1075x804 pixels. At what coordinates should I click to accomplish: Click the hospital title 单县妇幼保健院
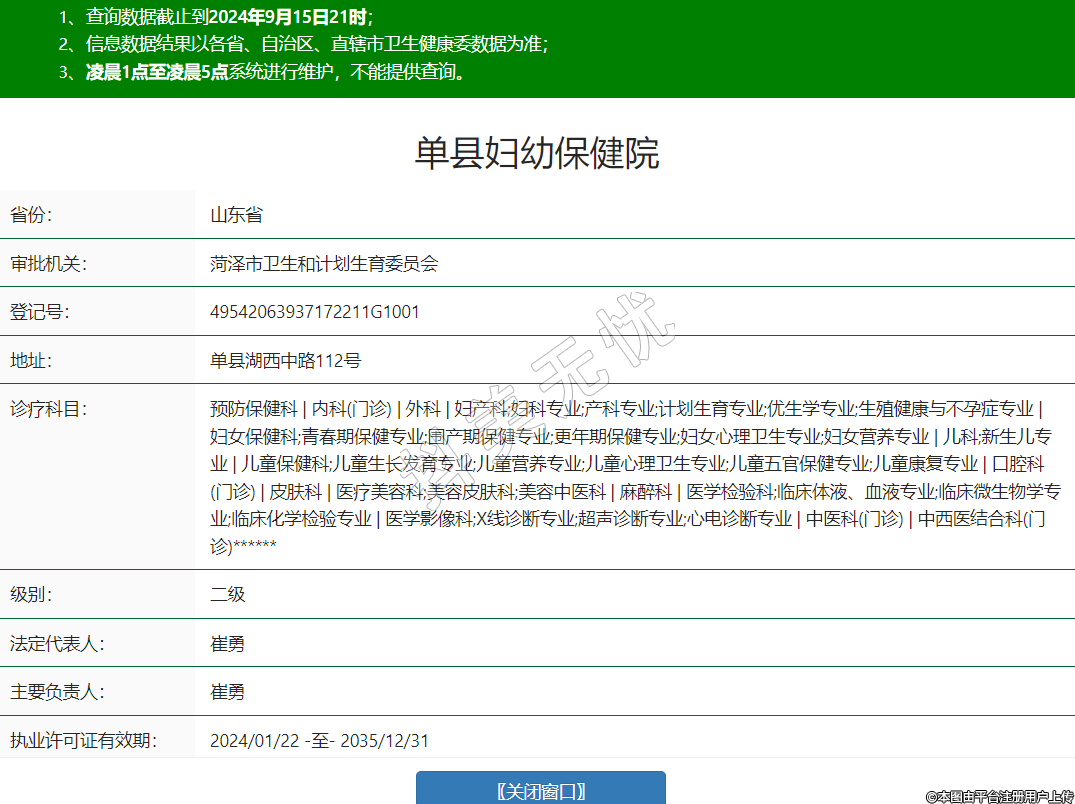pos(537,154)
